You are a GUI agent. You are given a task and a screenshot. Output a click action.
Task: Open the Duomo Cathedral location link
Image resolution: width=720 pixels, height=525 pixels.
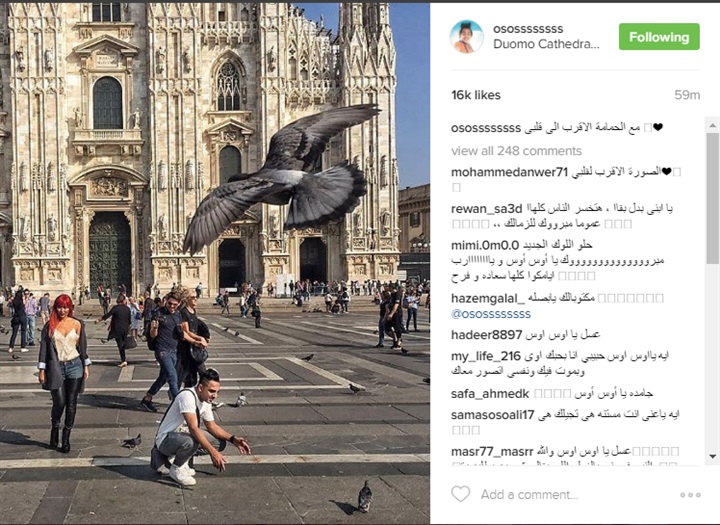[546, 44]
